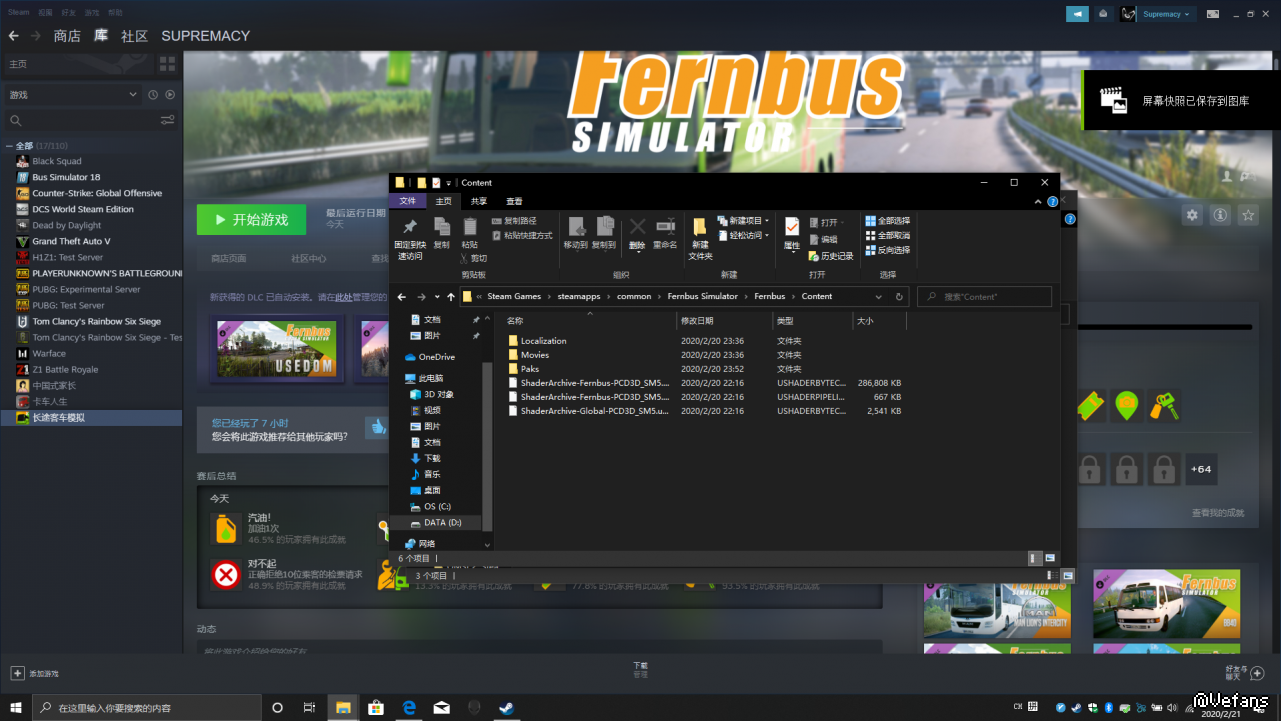This screenshot has height=721, width=1281.
Task: Show game info icon in Steam
Action: coord(1220,215)
